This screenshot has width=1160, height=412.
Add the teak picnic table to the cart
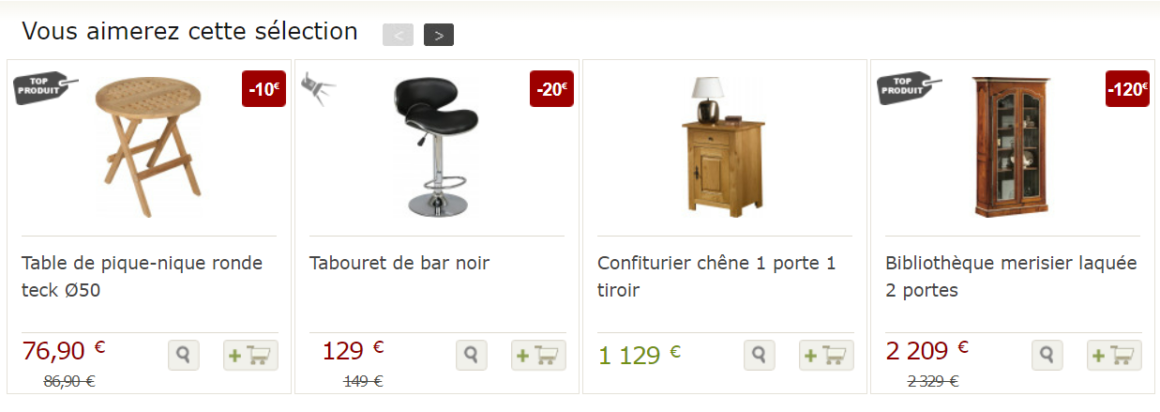pyautogui.click(x=251, y=355)
